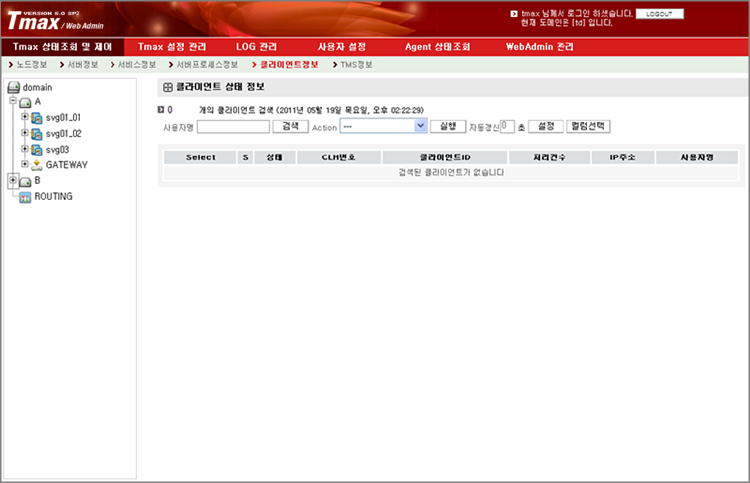The image size is (750, 483).
Task: Go to 서버프로세스정보 submenu
Action: (207, 65)
